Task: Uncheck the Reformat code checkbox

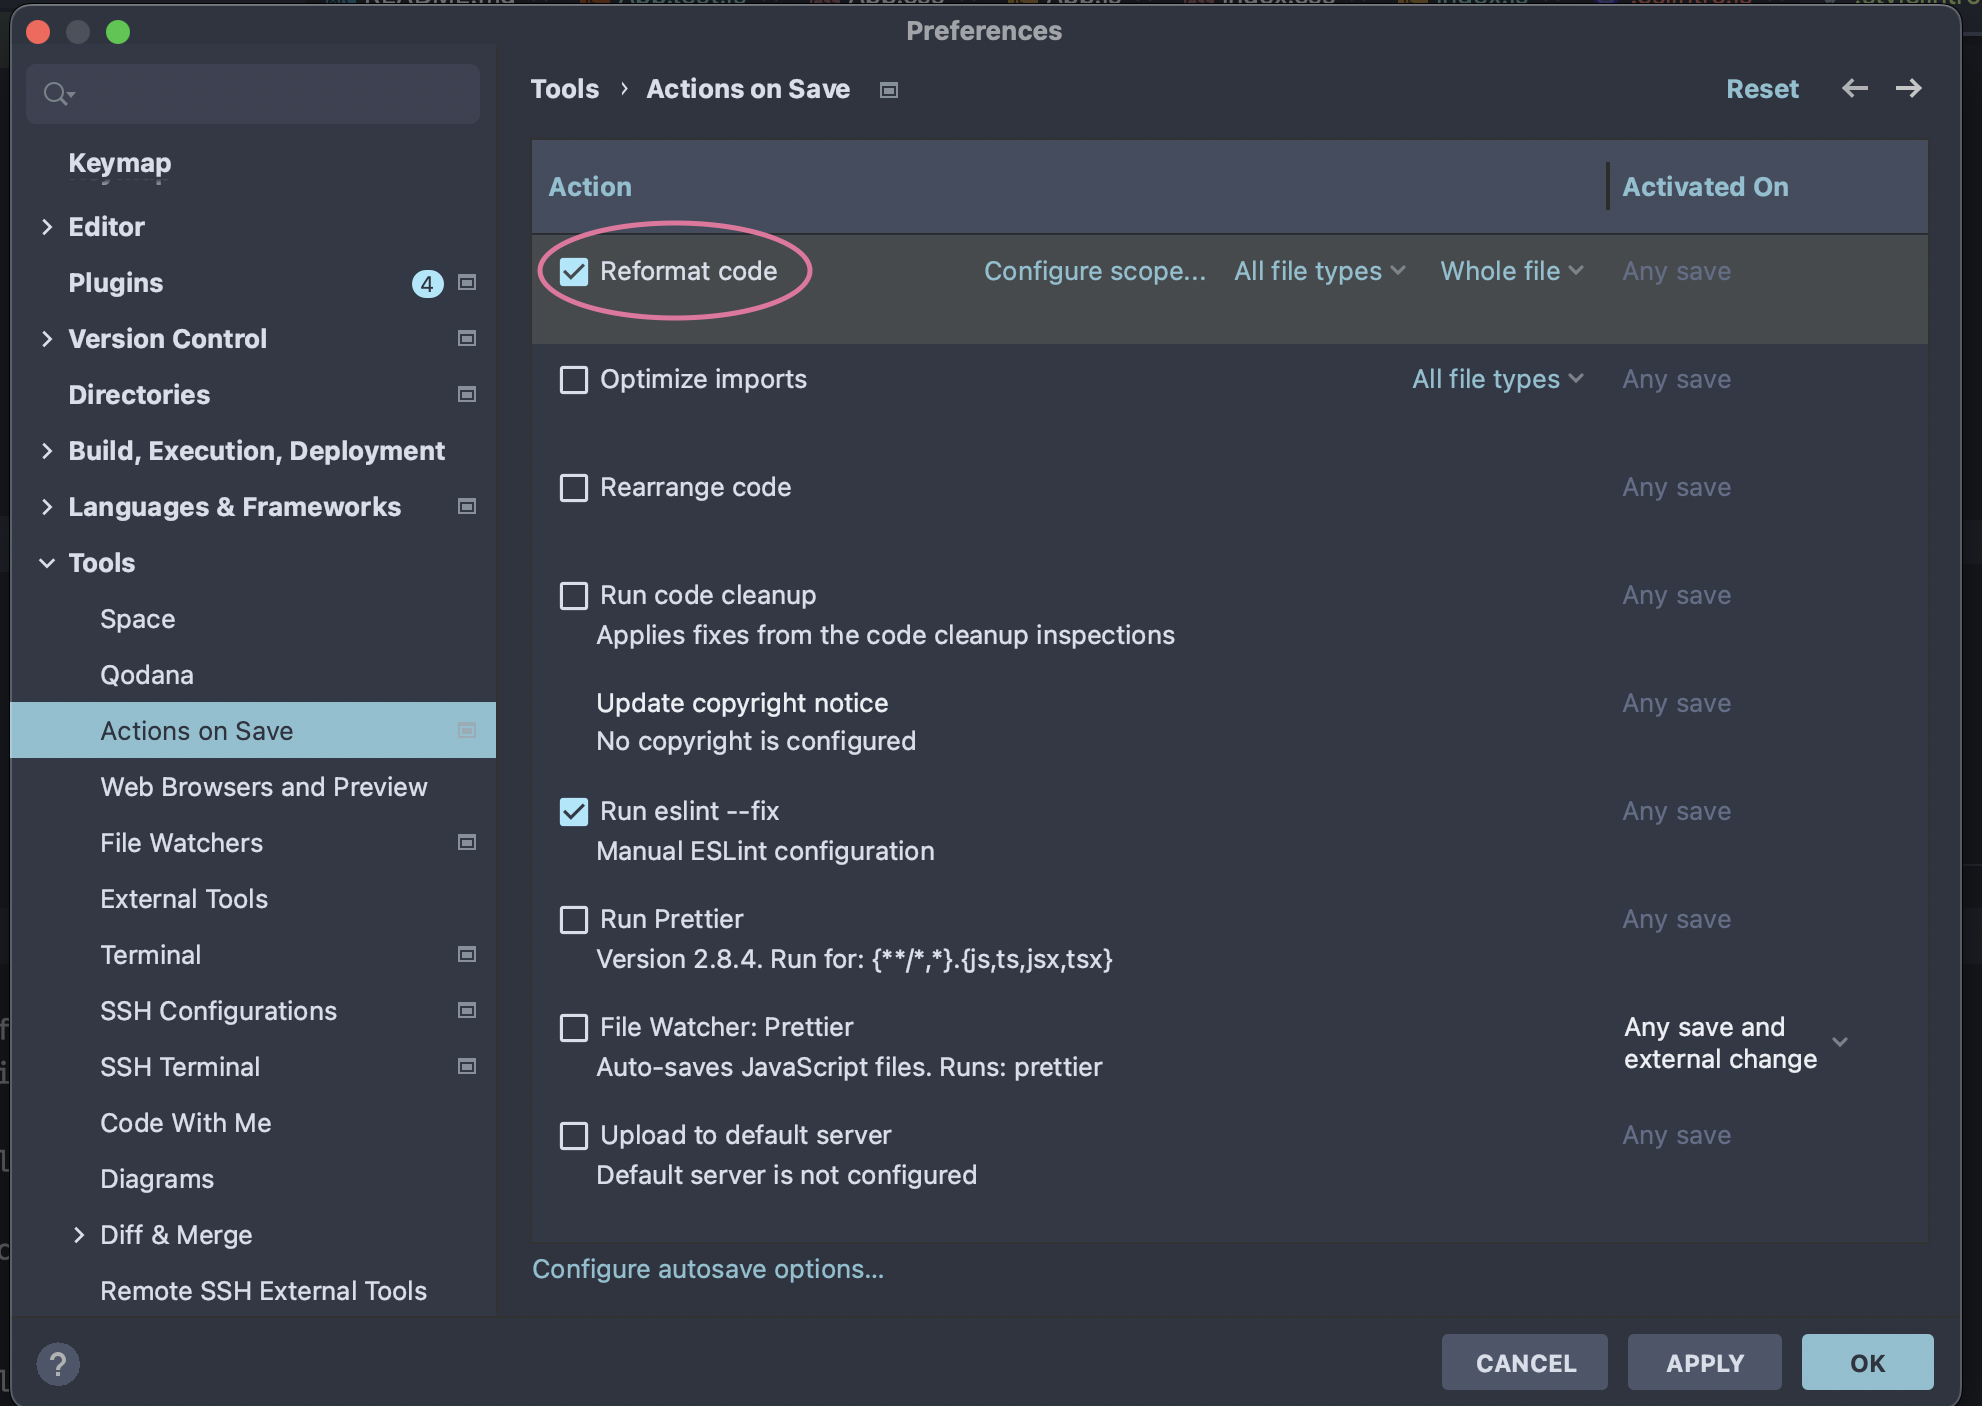Action: (574, 272)
